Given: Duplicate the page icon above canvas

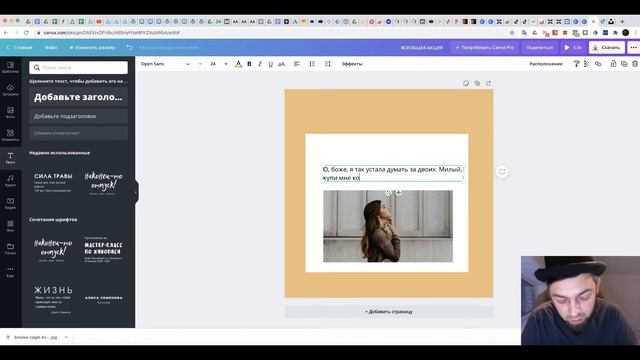Looking at the screenshot, I should 477,83.
